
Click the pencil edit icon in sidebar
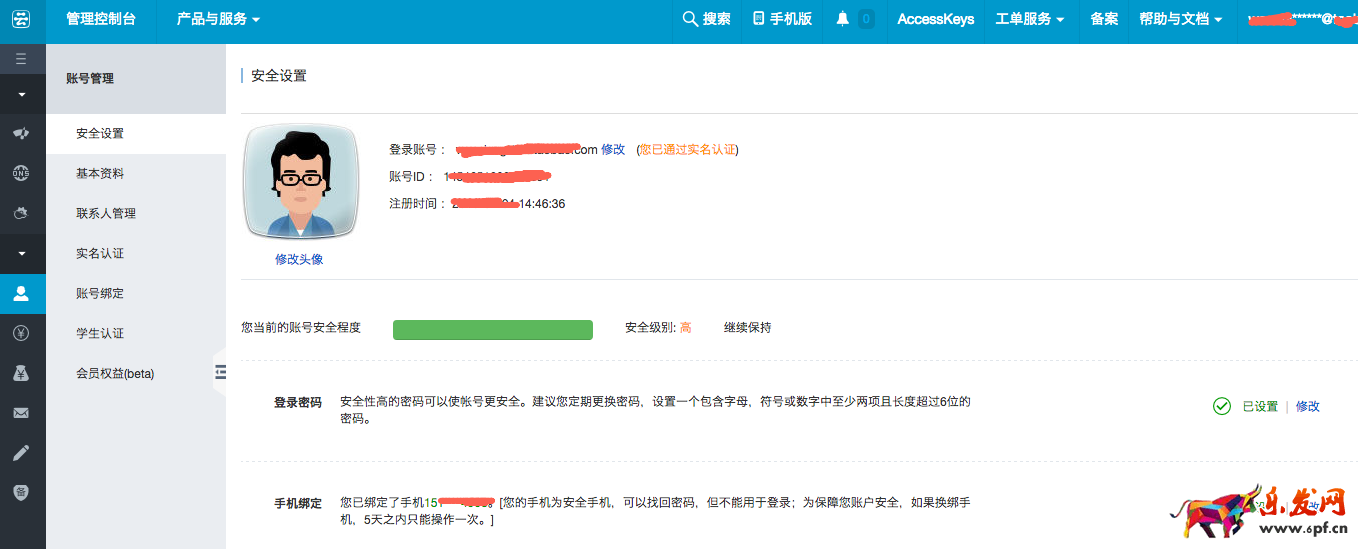(21, 453)
